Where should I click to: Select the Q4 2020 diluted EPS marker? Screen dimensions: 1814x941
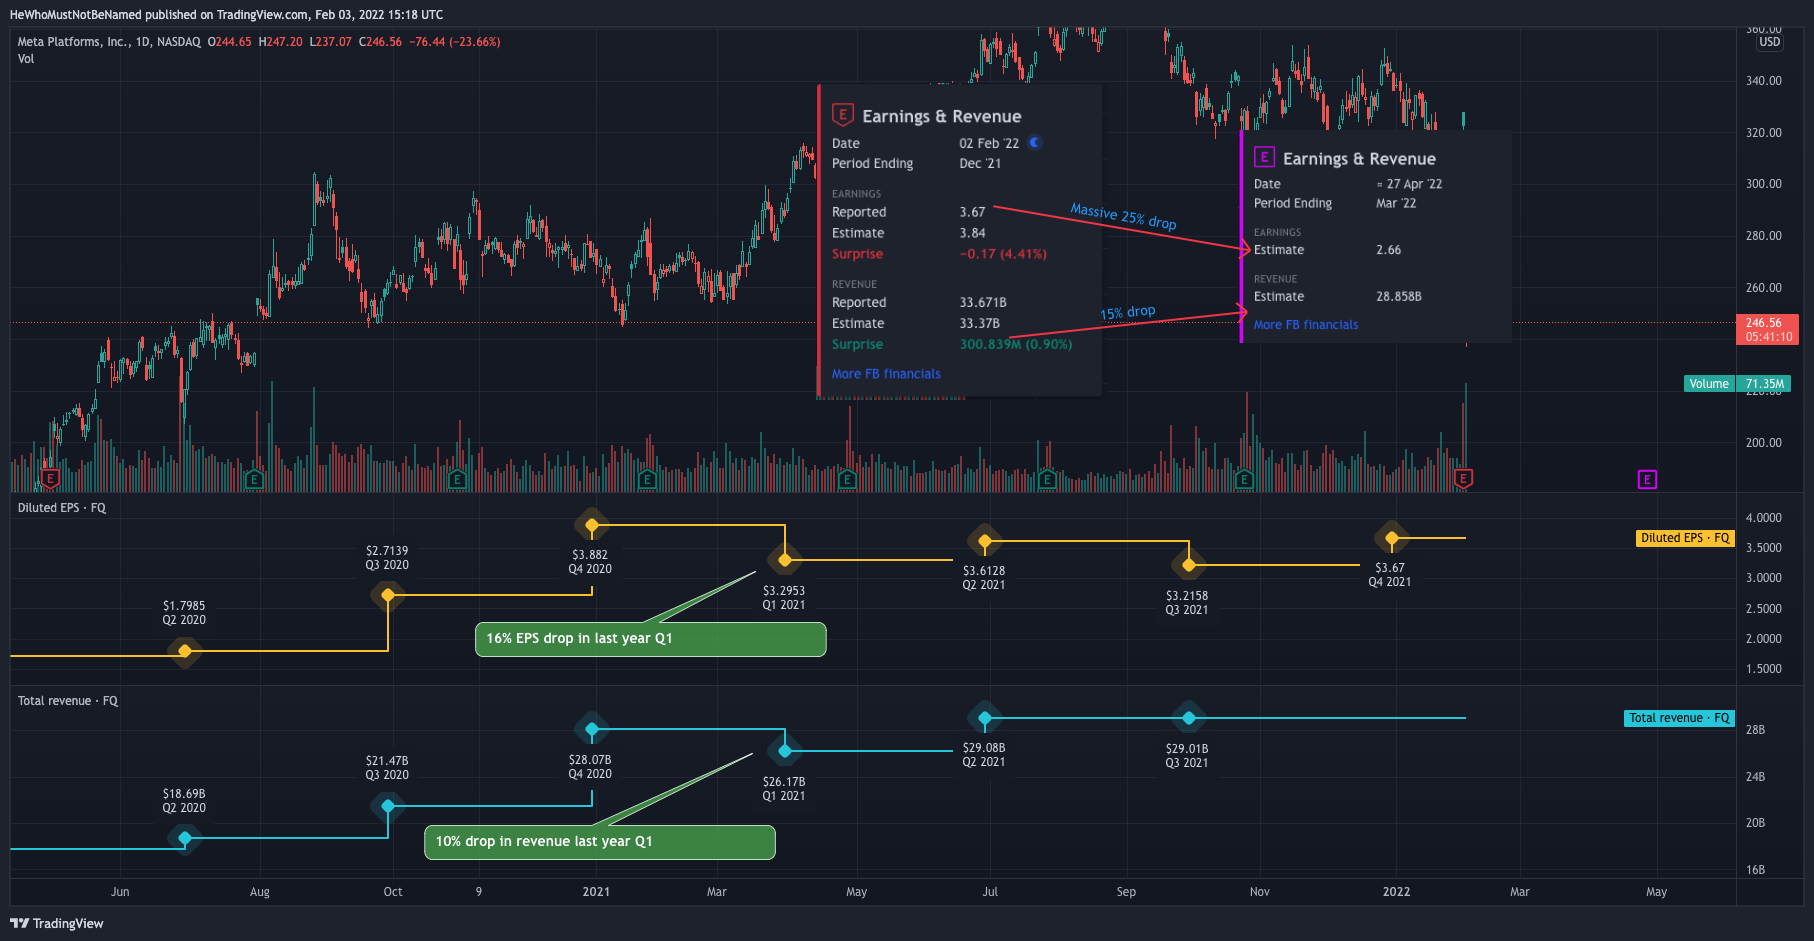pos(592,524)
